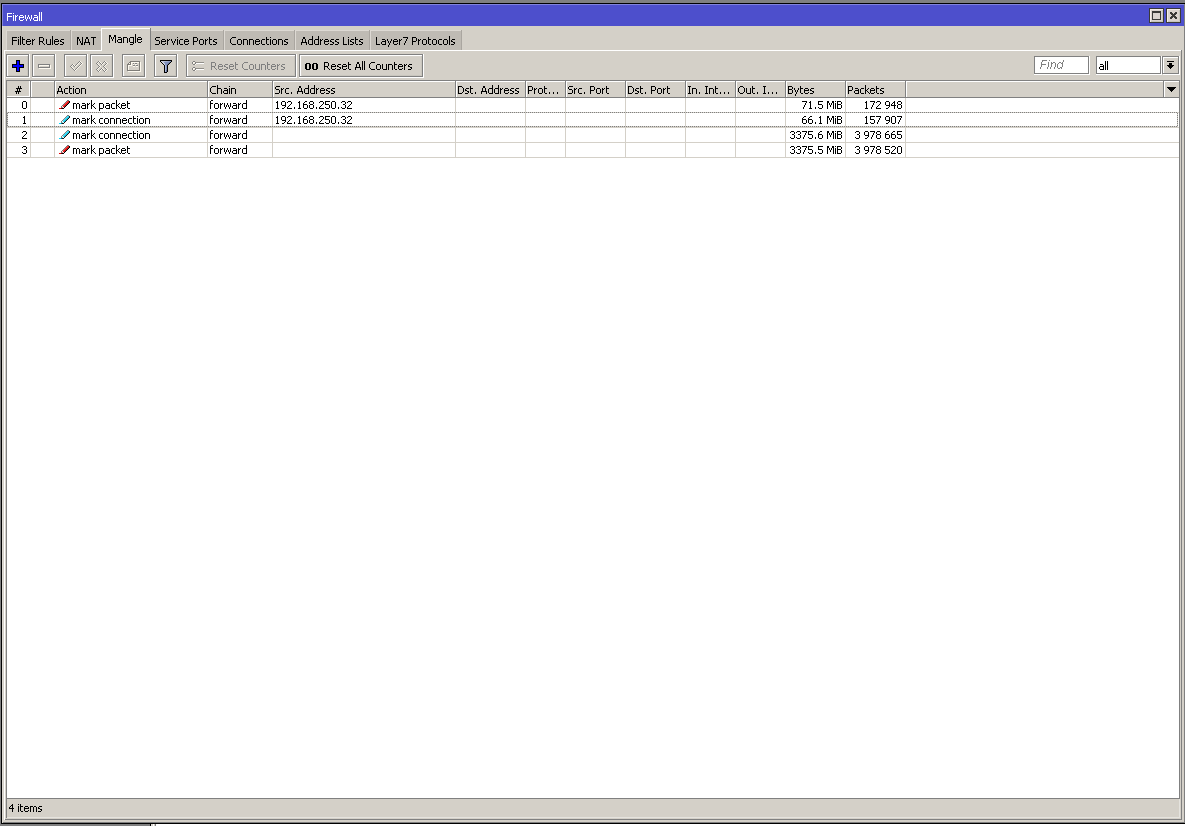
Task: Click the blue pencil icon on rule 1
Action: tap(64, 120)
